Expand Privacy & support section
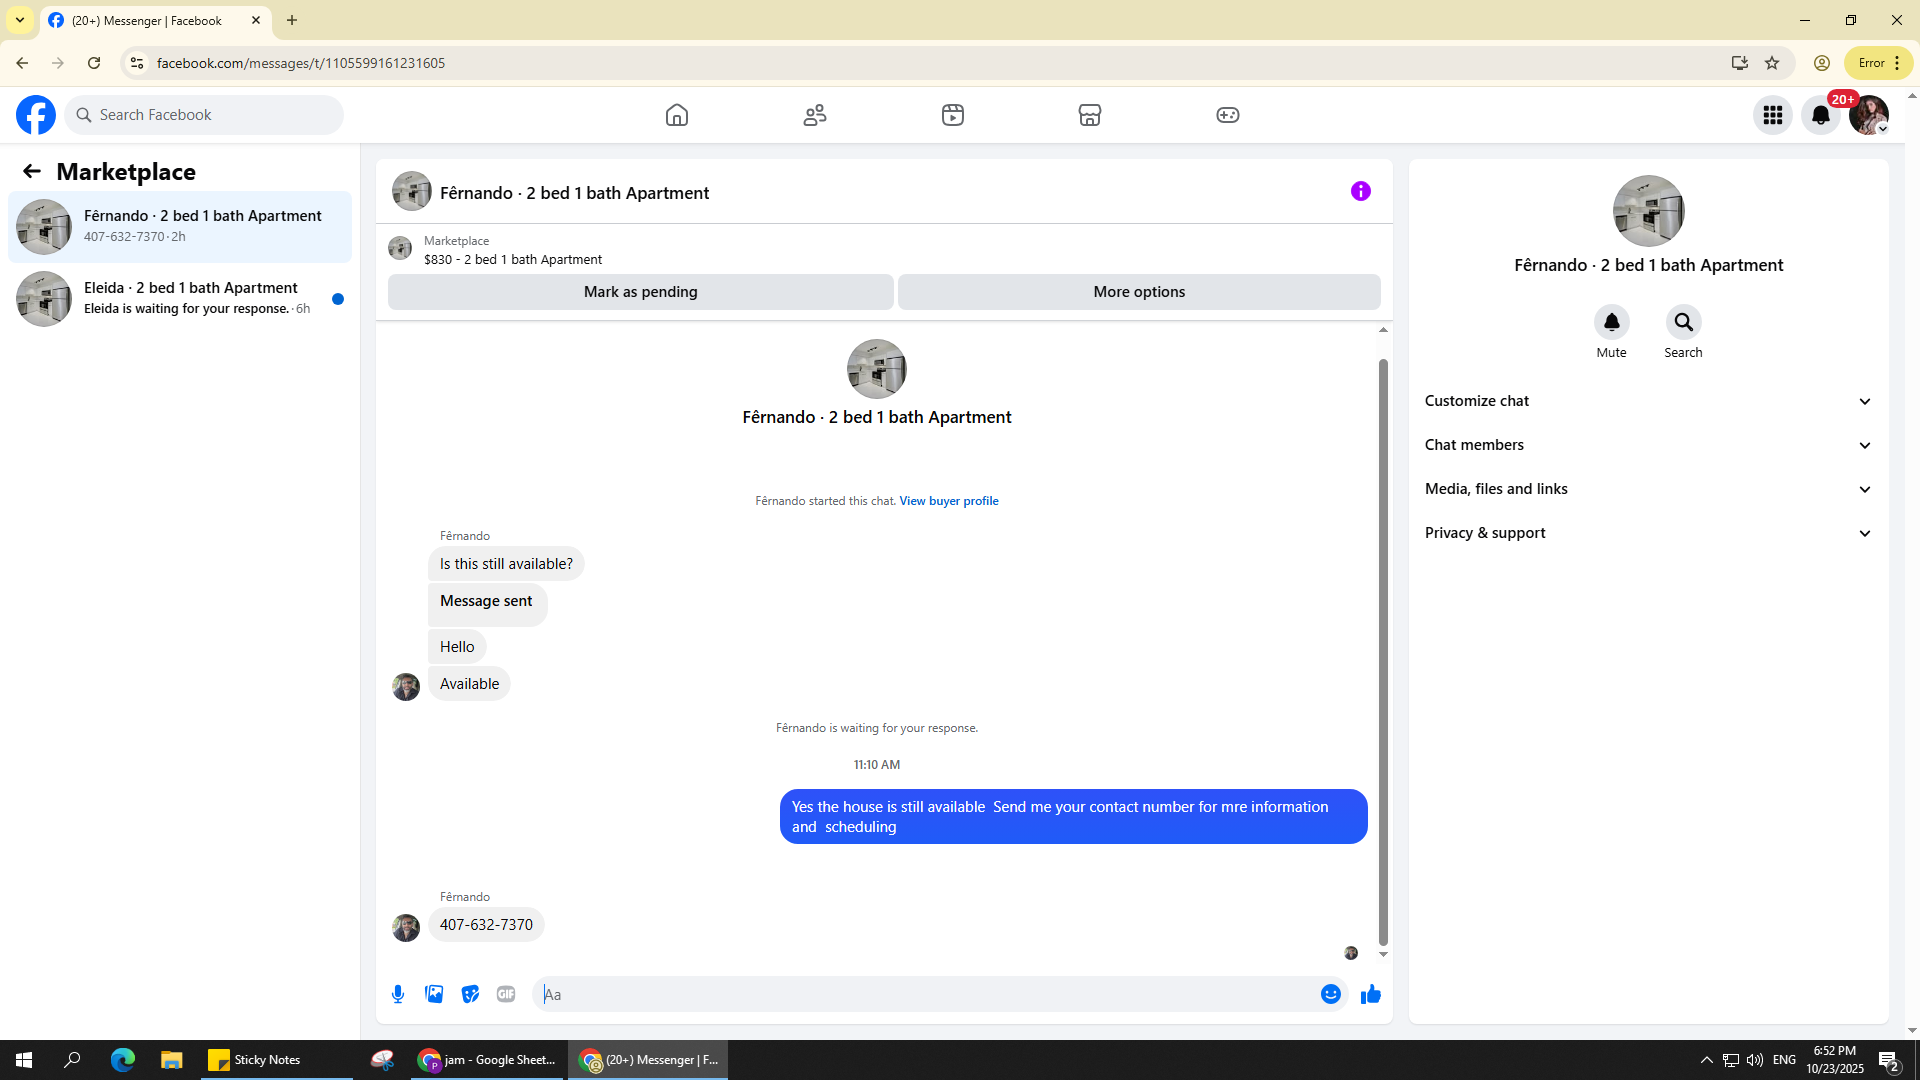Screen dimensions: 1920x1080 click(1647, 533)
